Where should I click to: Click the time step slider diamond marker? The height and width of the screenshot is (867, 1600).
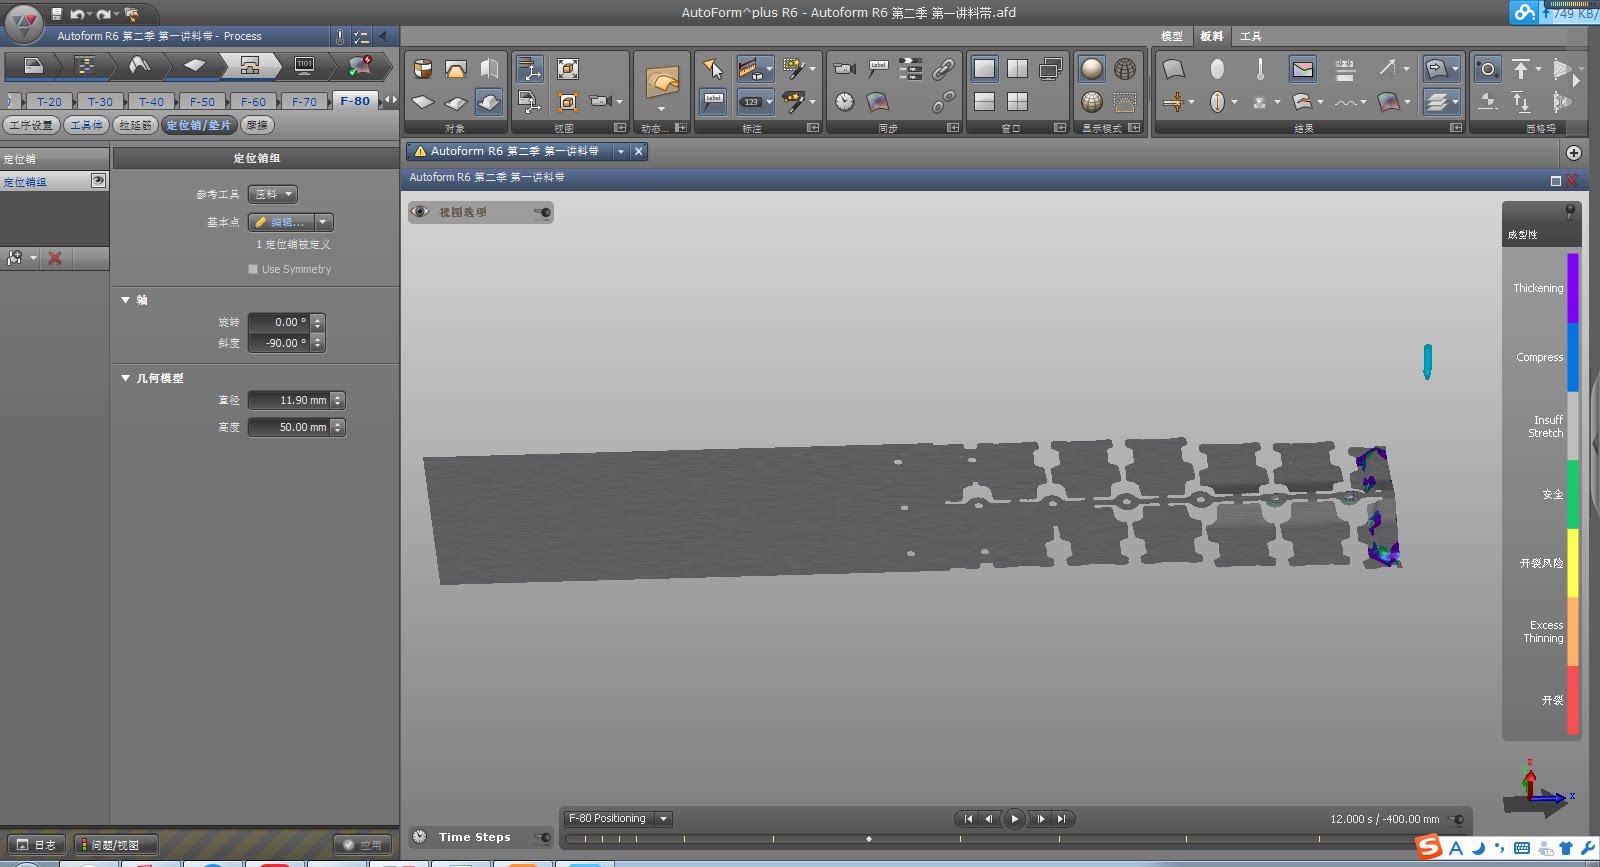click(x=868, y=839)
